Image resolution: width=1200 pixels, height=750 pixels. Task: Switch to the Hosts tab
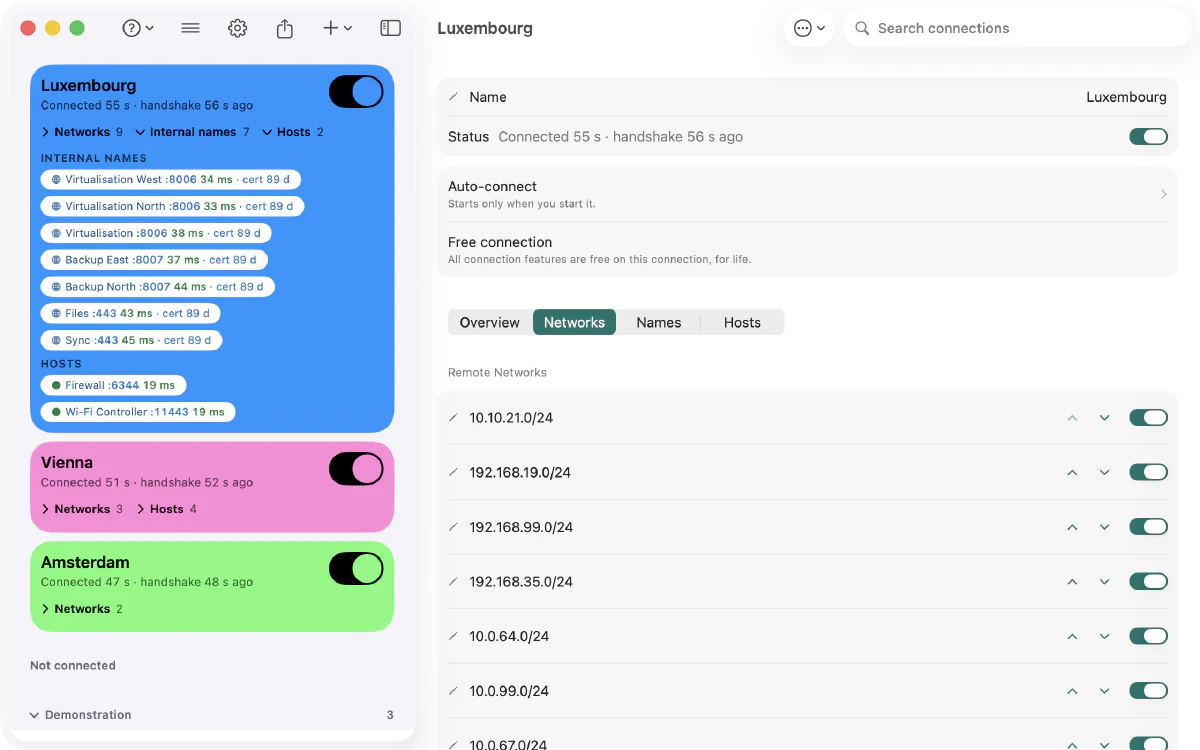pyautogui.click(x=742, y=322)
